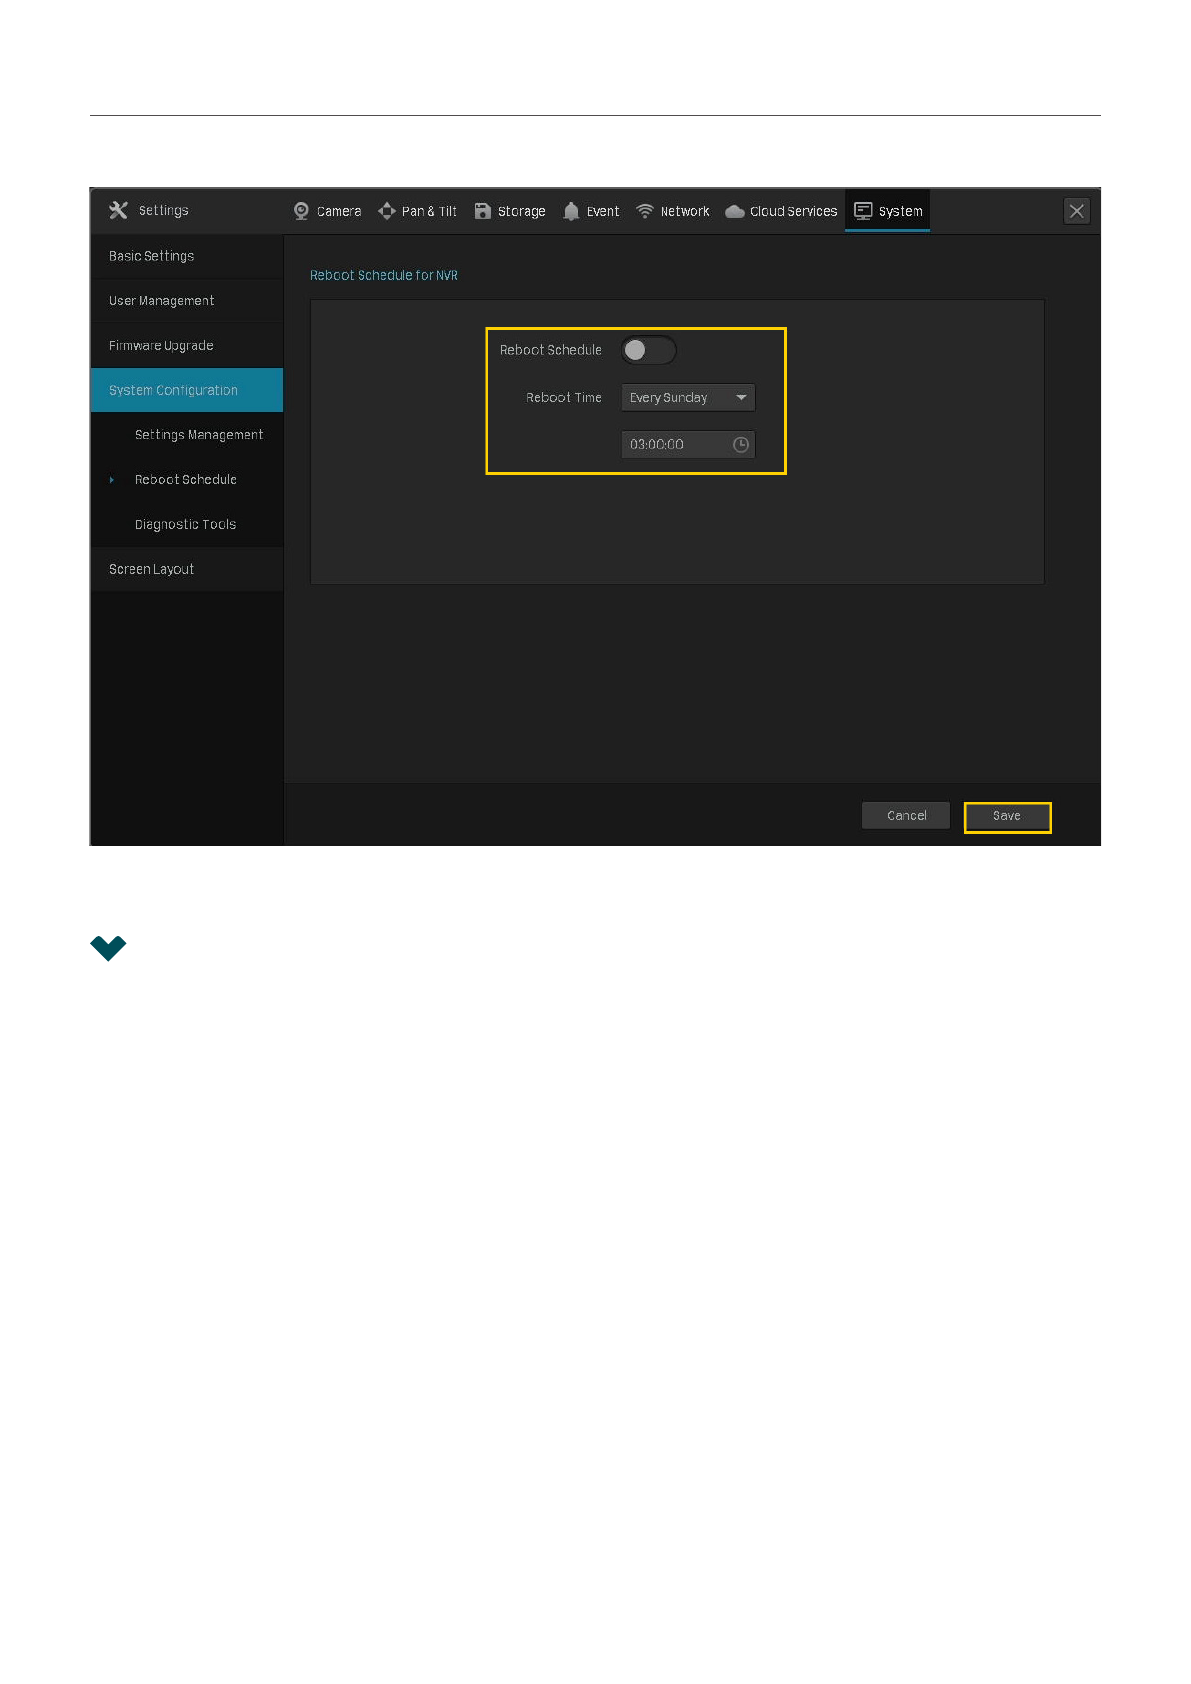Click the Event bell icon

(x=571, y=211)
